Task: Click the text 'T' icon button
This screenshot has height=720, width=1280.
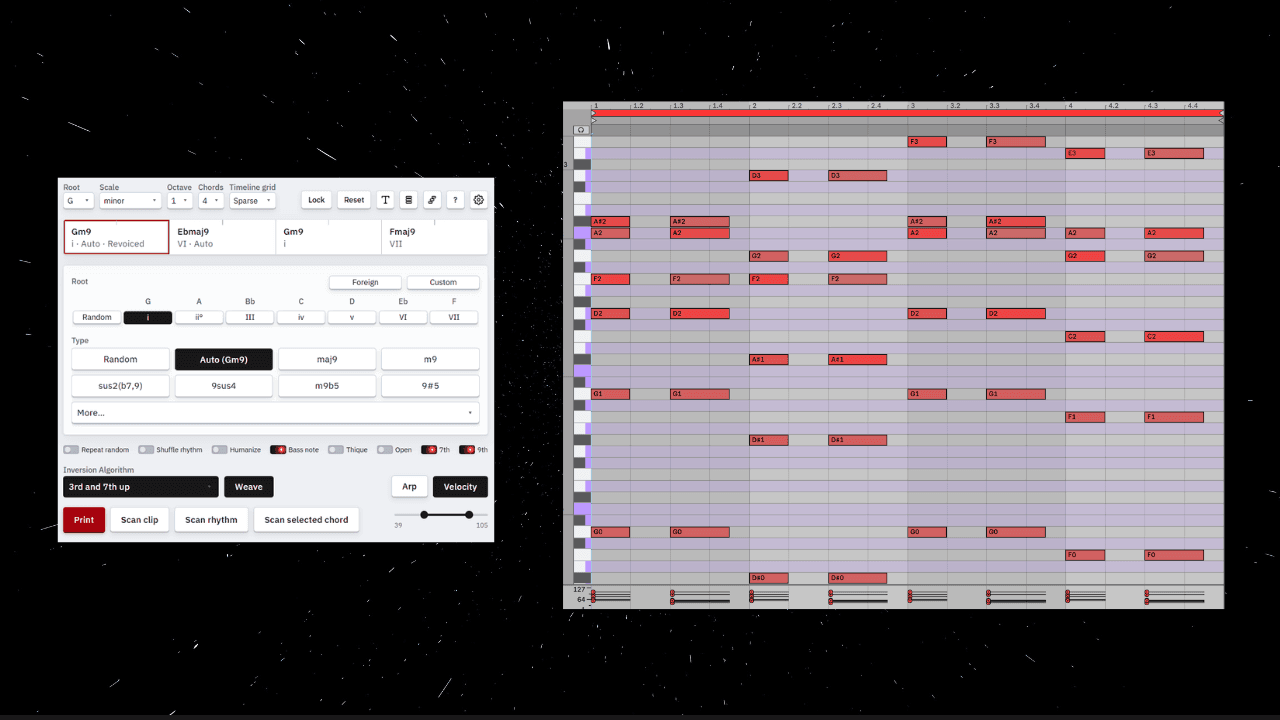Action: [x=386, y=200]
